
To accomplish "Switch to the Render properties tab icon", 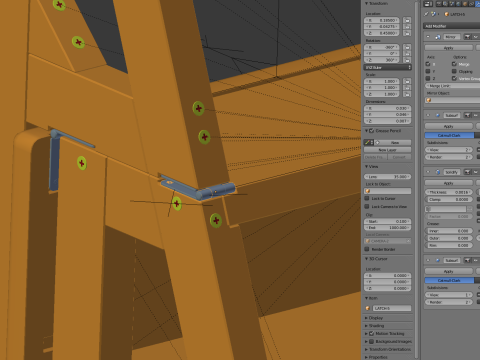I will 440,4.
